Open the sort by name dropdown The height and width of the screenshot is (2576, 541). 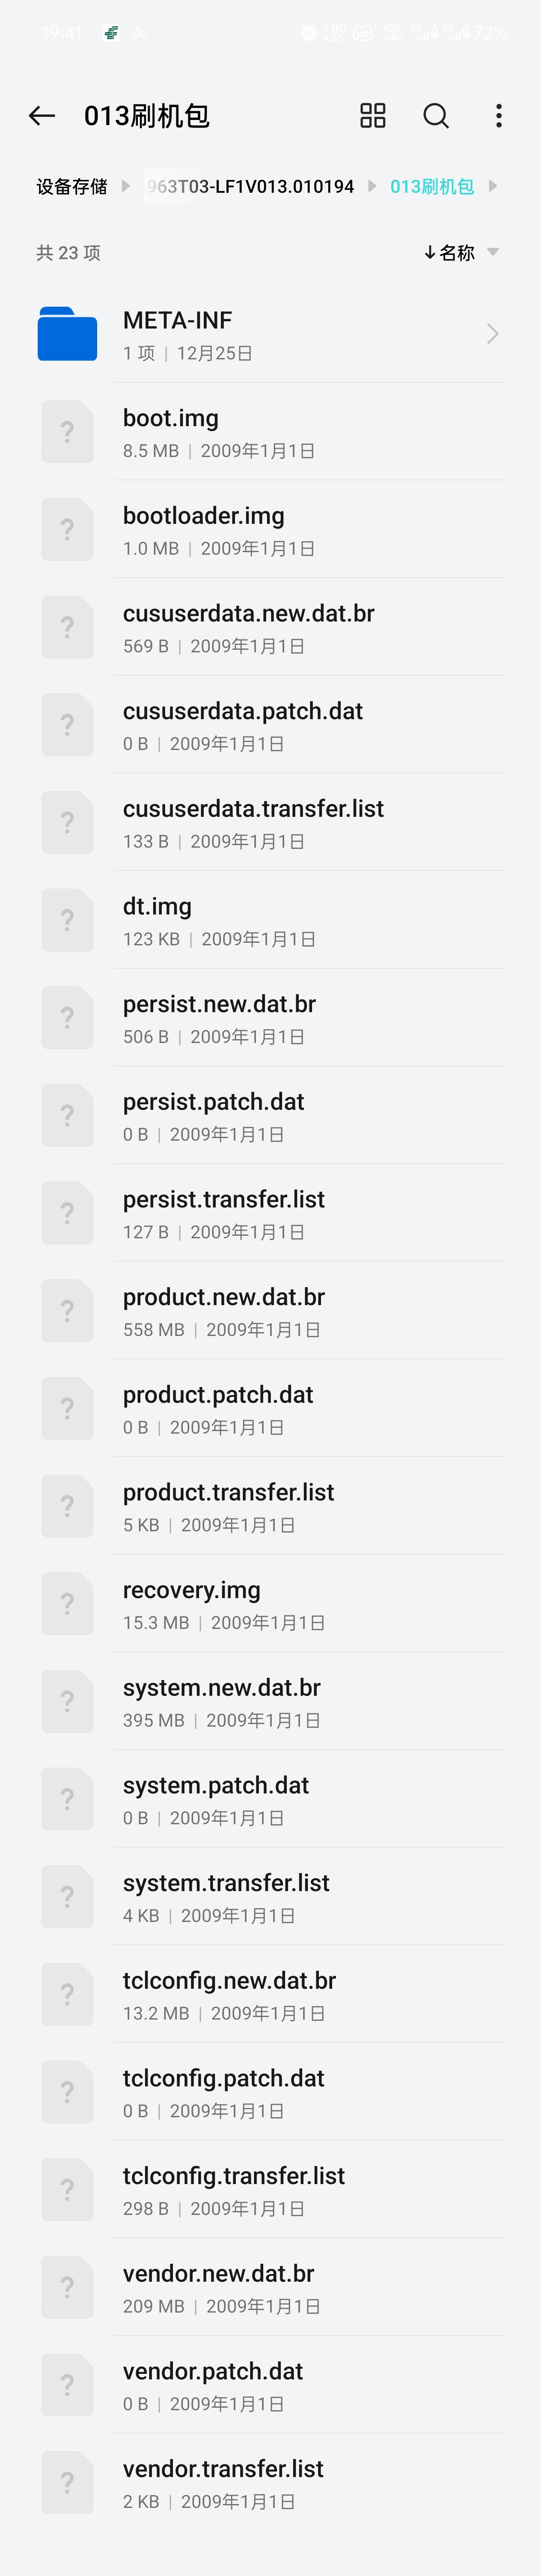coord(461,253)
